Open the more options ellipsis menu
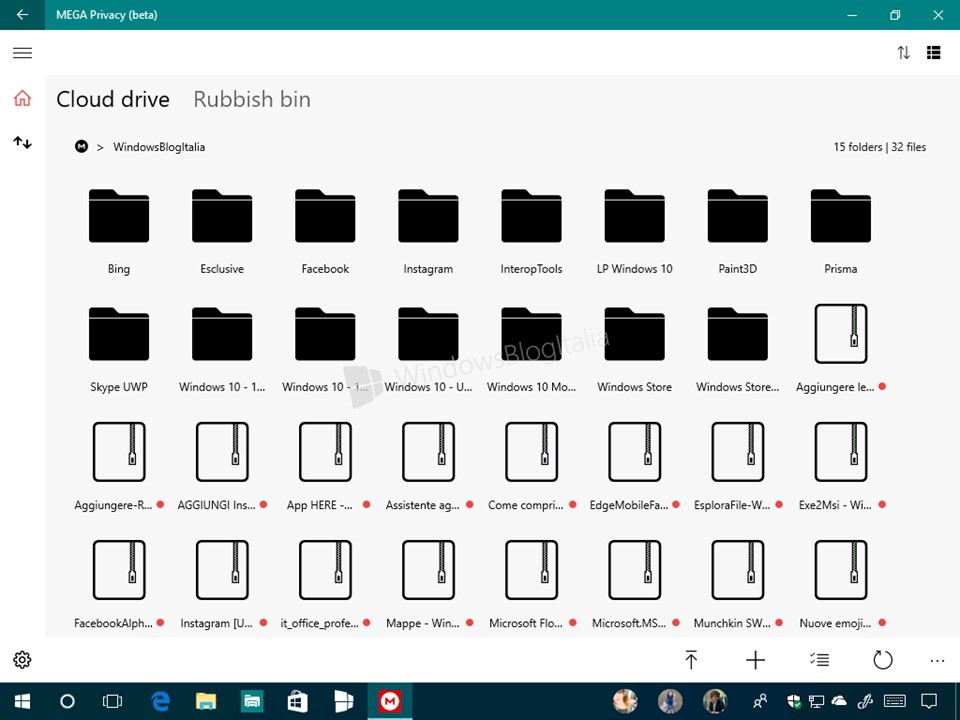The width and height of the screenshot is (960, 720). click(937, 660)
